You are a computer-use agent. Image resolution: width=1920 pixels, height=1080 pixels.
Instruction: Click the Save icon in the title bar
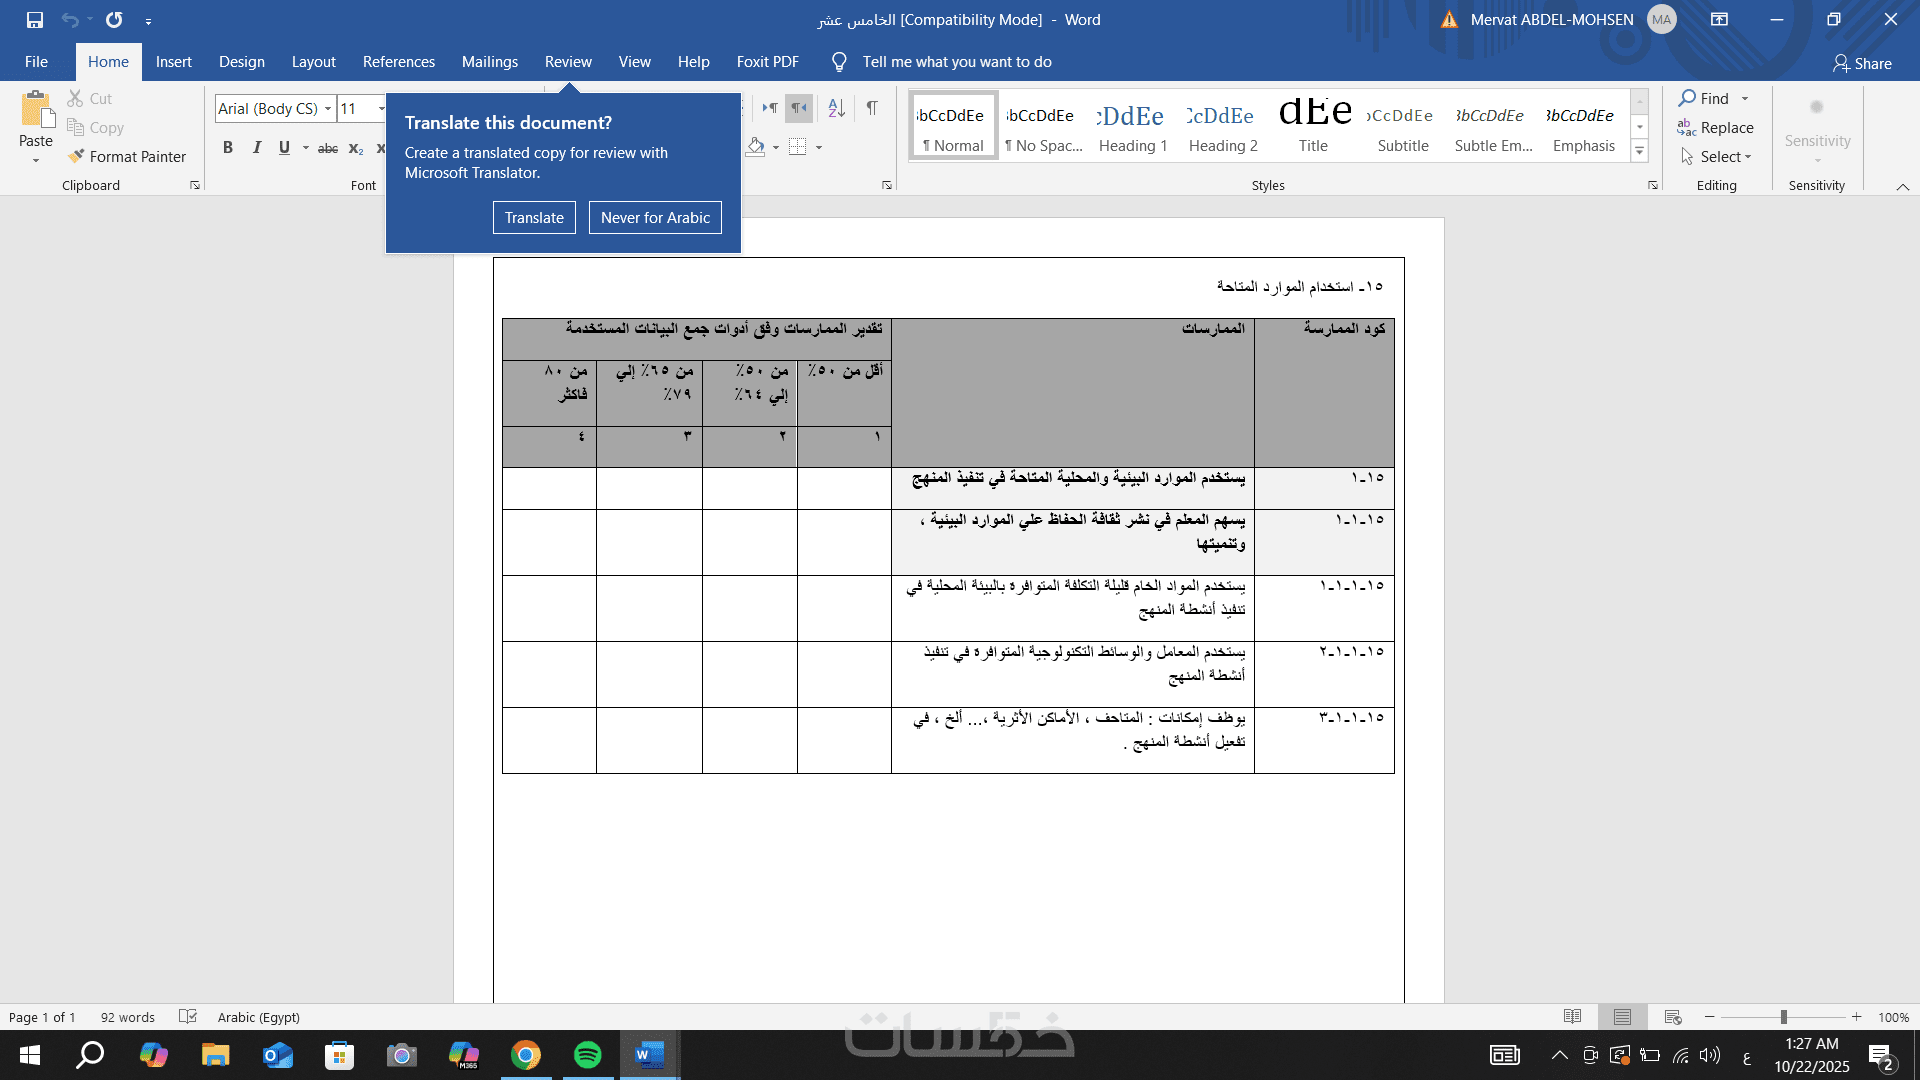(x=35, y=19)
